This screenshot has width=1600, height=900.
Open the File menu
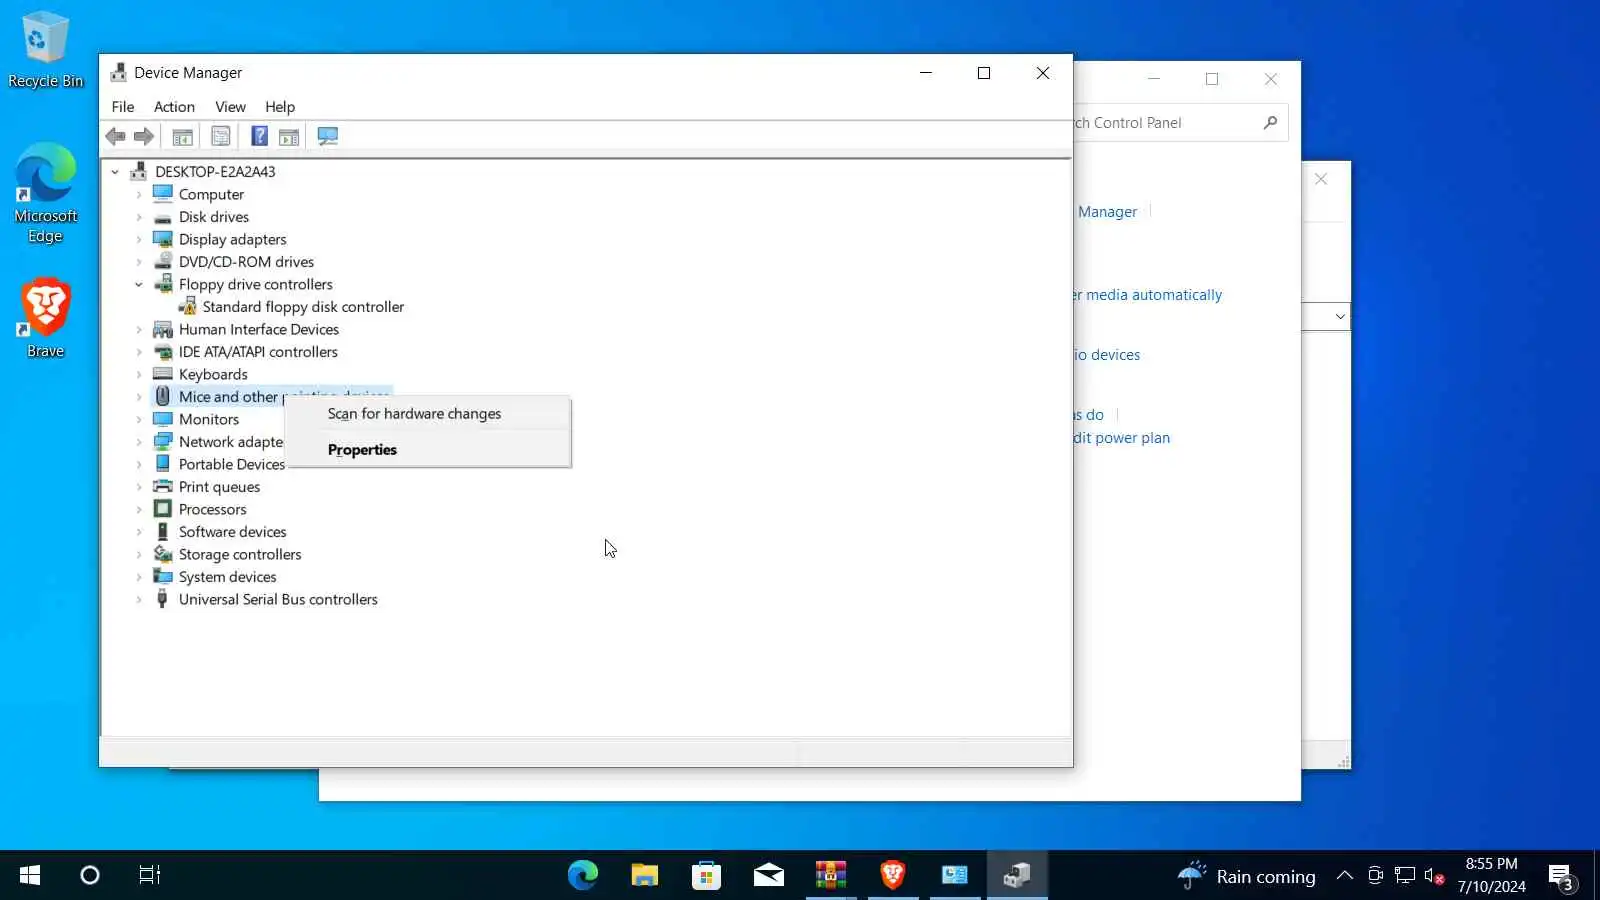pos(123,107)
